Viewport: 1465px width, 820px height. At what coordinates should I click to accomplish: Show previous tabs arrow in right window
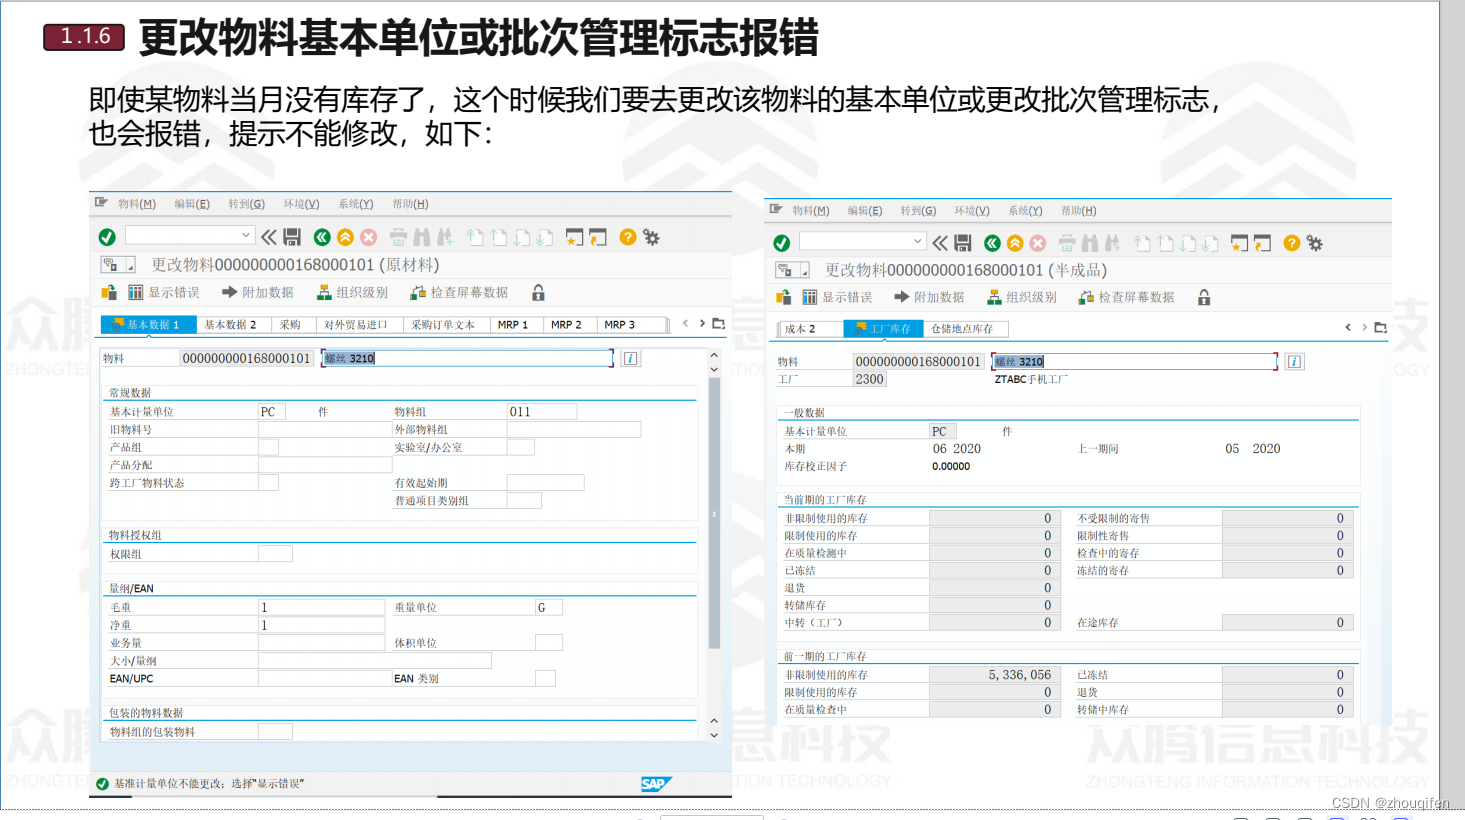click(x=1348, y=327)
